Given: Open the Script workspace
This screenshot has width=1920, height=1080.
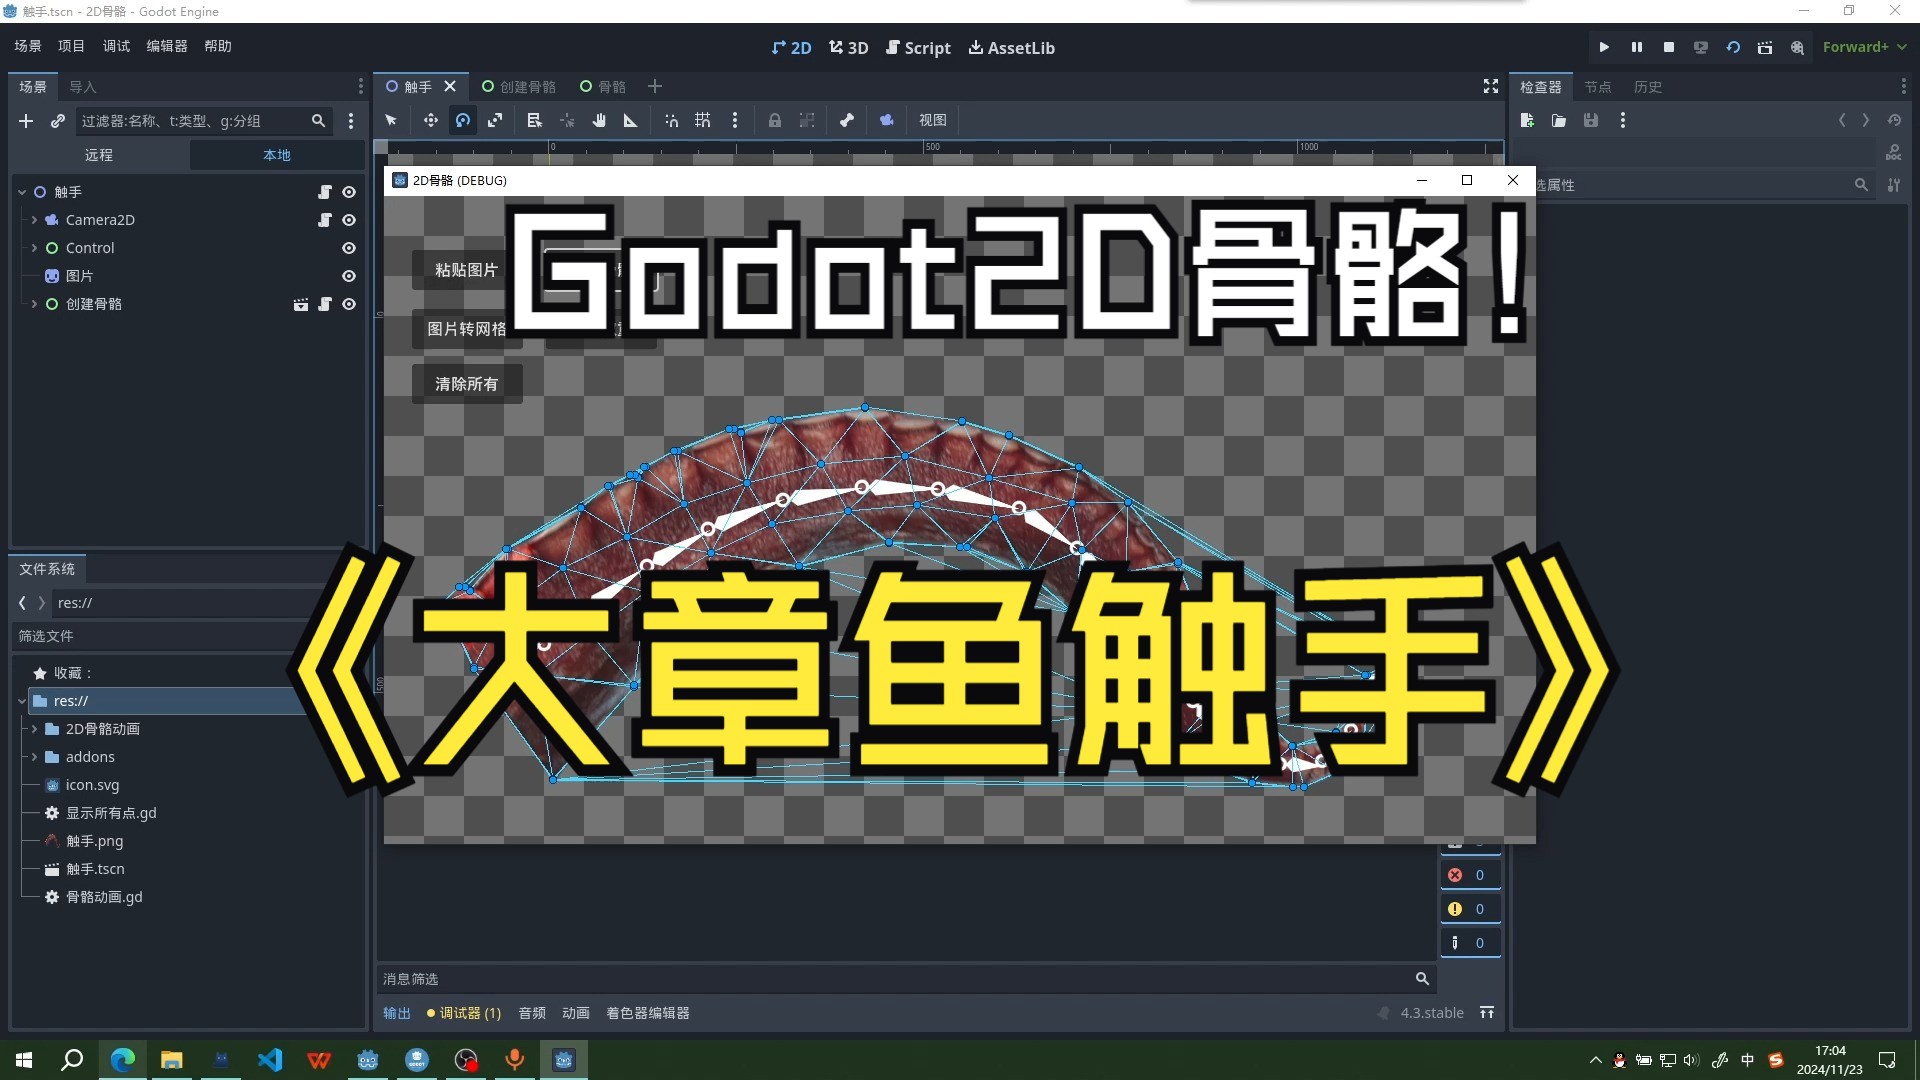Looking at the screenshot, I should pos(918,48).
